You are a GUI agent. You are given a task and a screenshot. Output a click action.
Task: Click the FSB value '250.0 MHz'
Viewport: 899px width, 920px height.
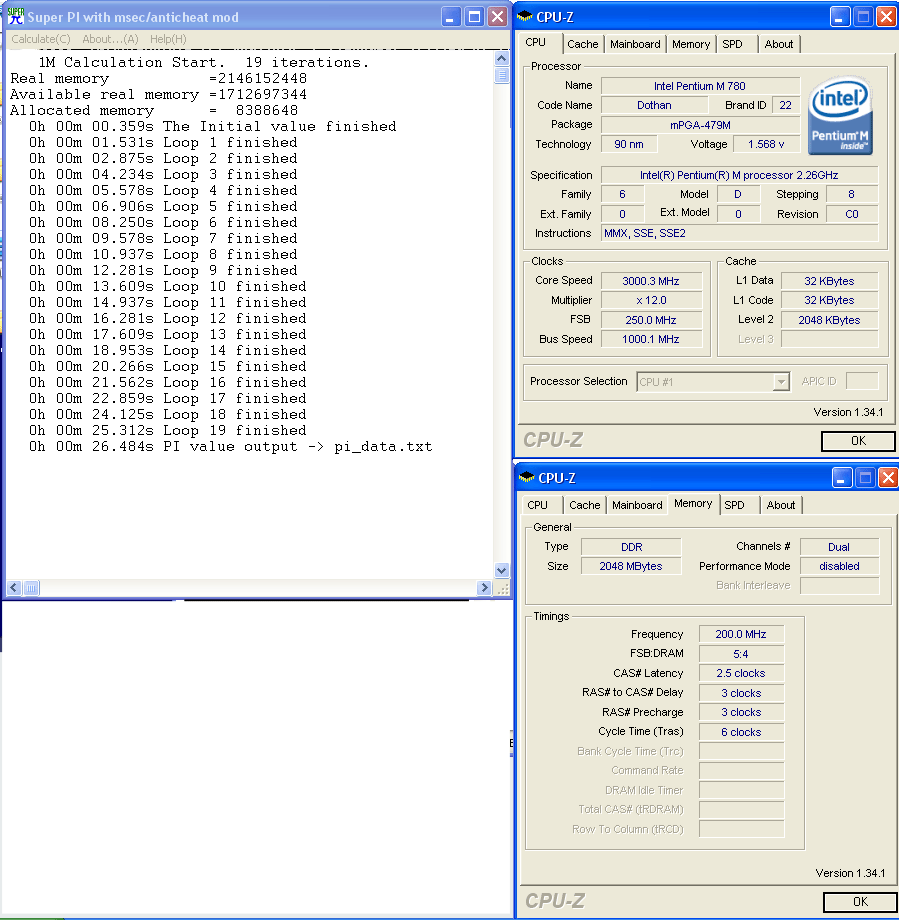(651, 320)
